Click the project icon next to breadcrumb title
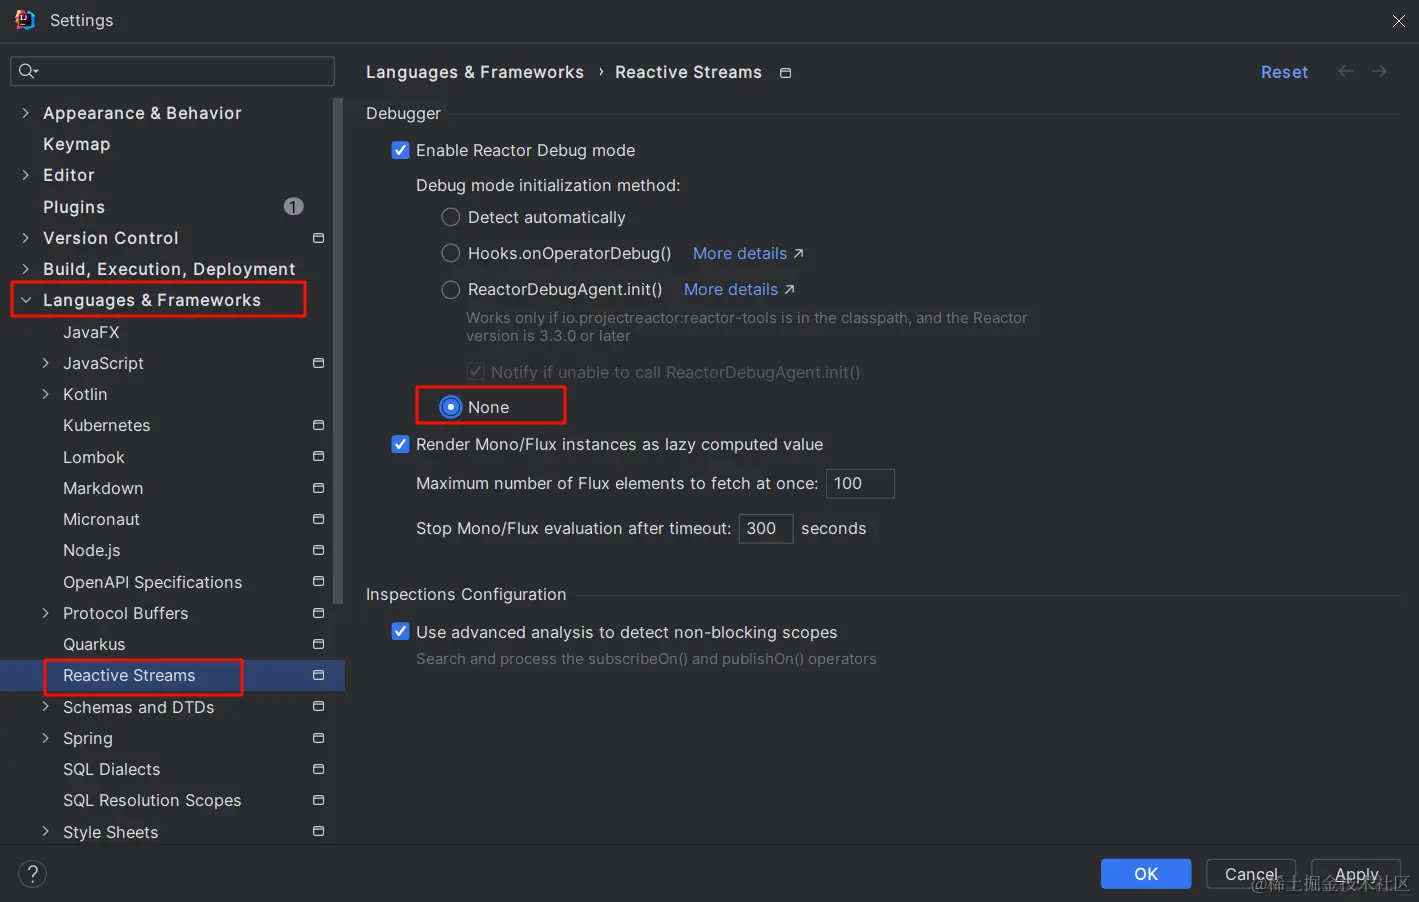Image resolution: width=1419 pixels, height=902 pixels. 785,73
